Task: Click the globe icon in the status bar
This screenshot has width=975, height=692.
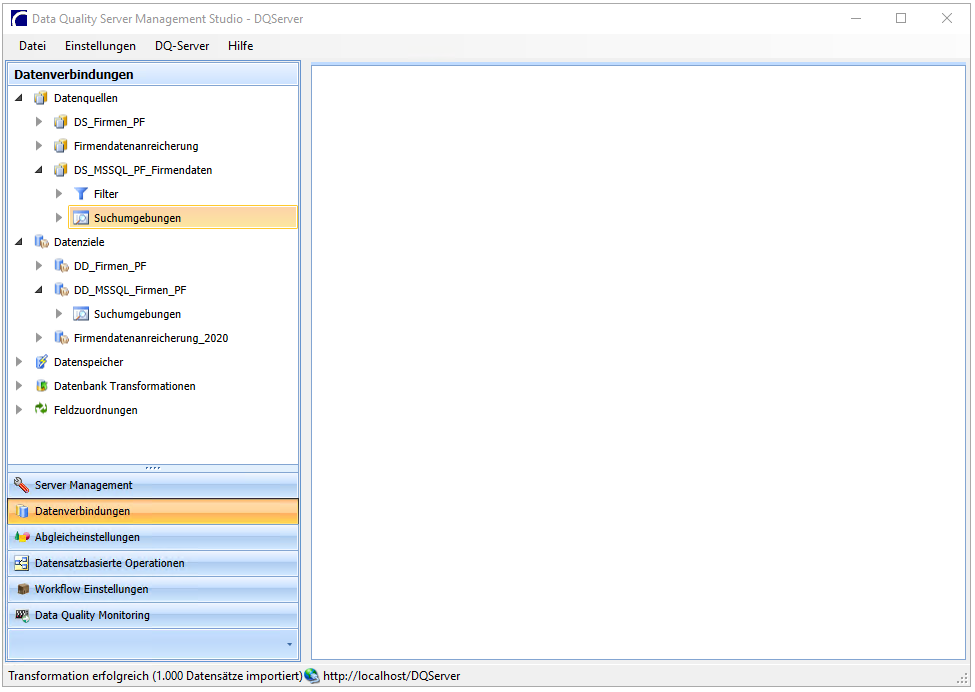Action: (312, 676)
